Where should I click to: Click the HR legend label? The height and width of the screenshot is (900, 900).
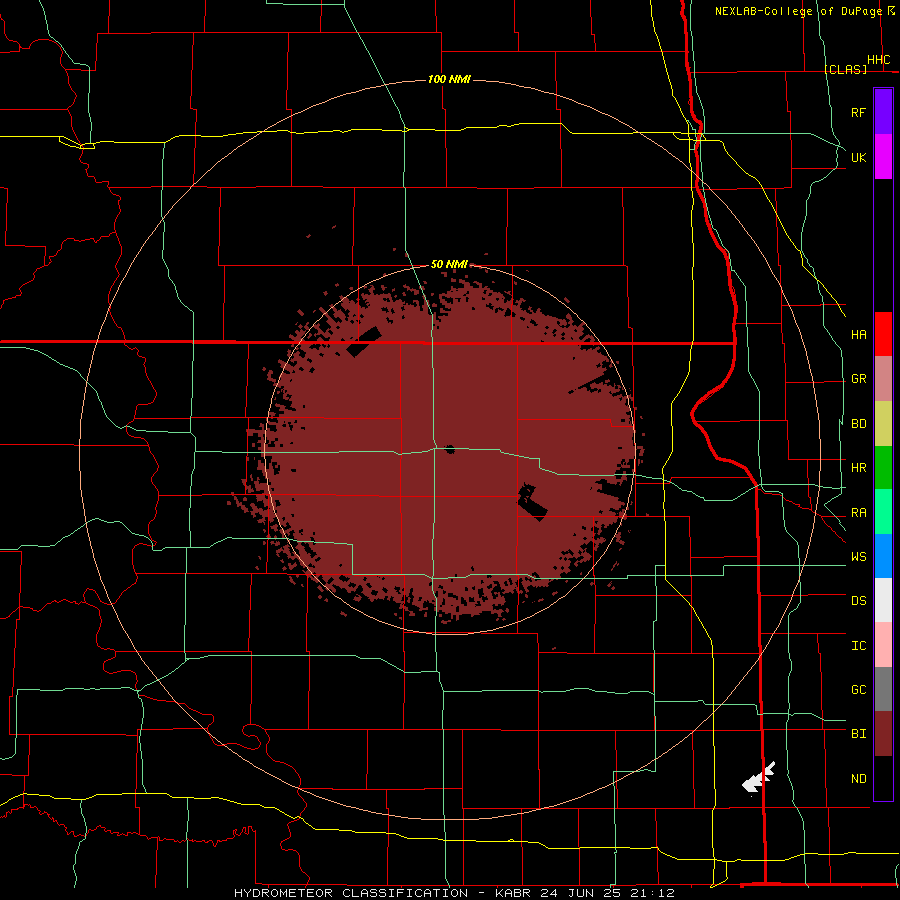click(x=858, y=468)
